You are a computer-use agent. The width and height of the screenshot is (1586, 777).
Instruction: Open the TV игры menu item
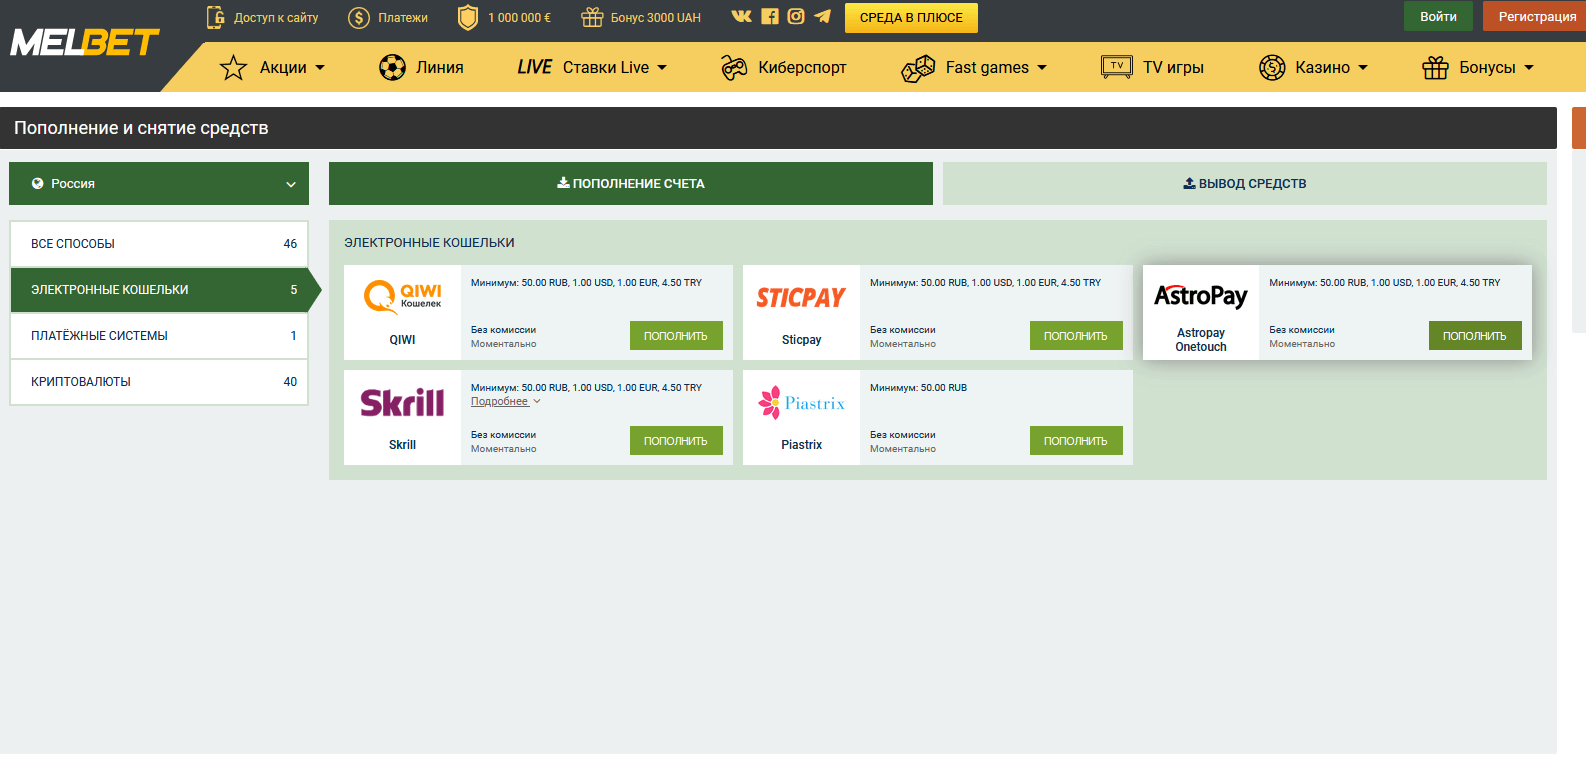pyautogui.click(x=1173, y=67)
